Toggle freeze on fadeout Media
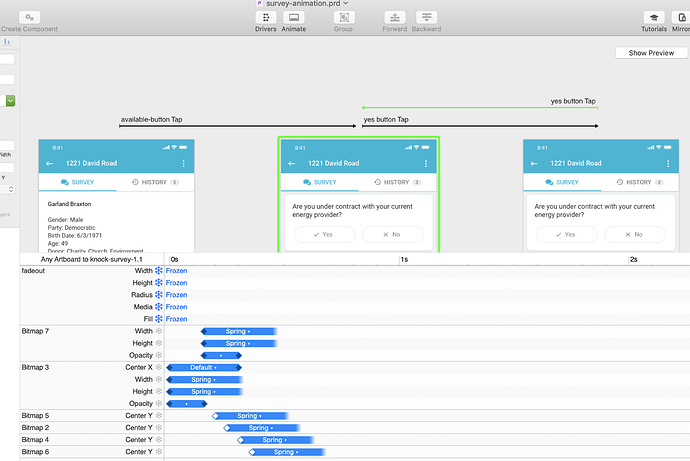The width and height of the screenshot is (690, 461). pos(159,307)
